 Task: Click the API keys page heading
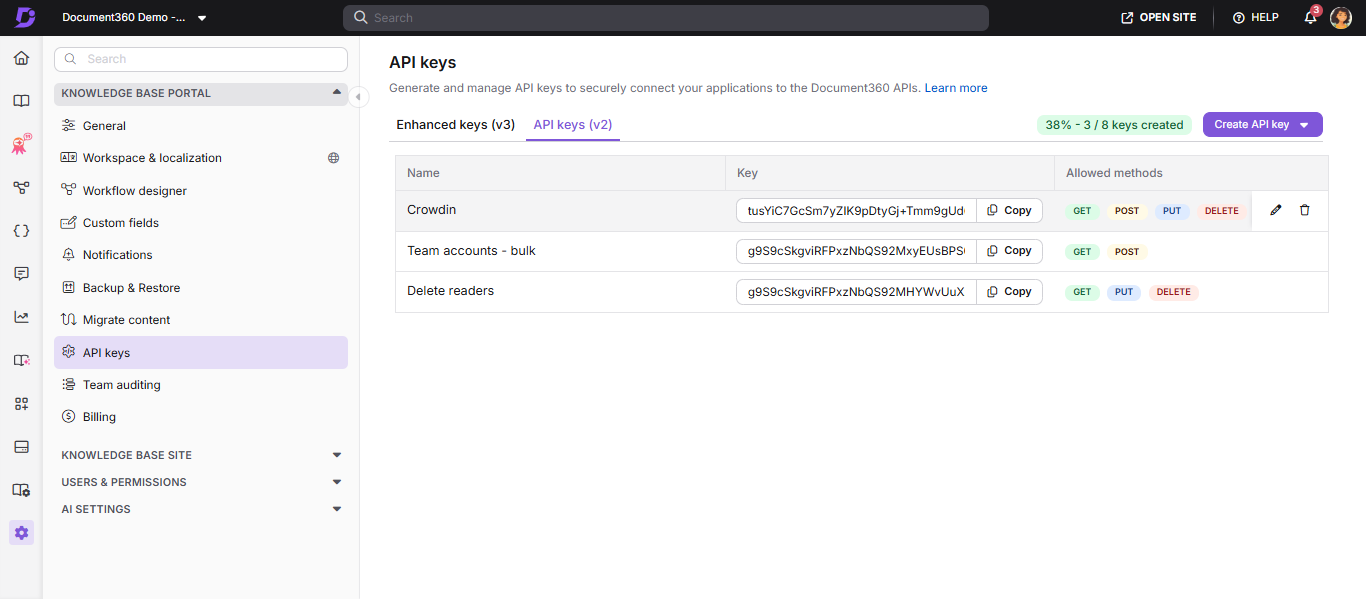[423, 62]
